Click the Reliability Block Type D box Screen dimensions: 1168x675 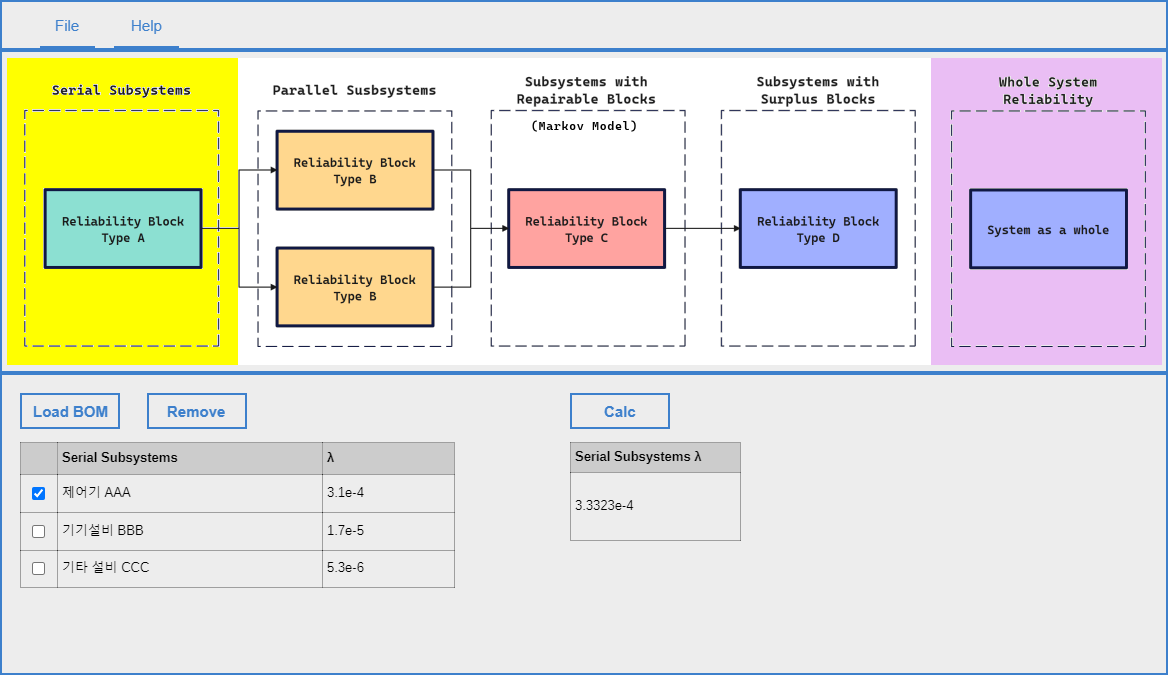pos(818,229)
